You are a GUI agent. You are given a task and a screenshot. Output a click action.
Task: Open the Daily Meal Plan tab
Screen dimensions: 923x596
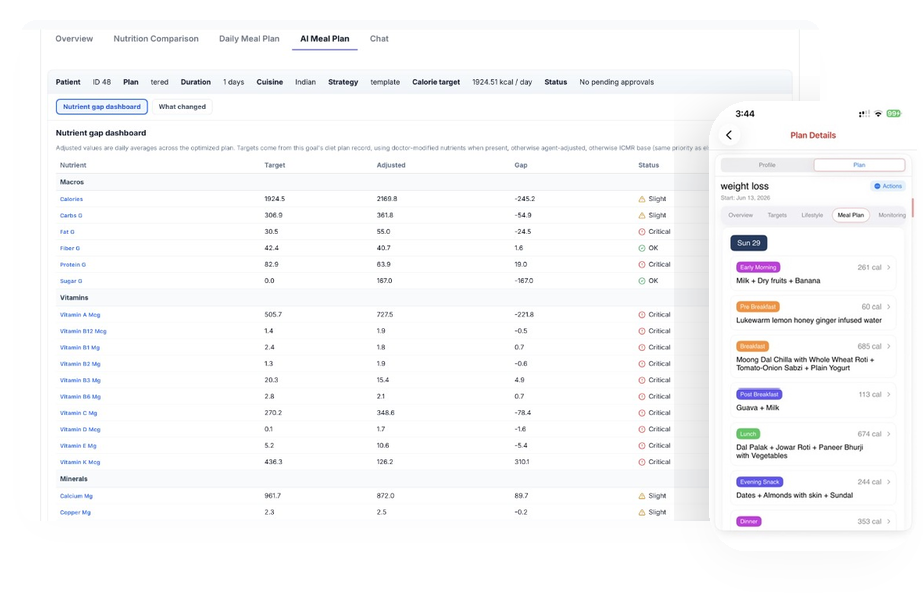pyautogui.click(x=249, y=39)
